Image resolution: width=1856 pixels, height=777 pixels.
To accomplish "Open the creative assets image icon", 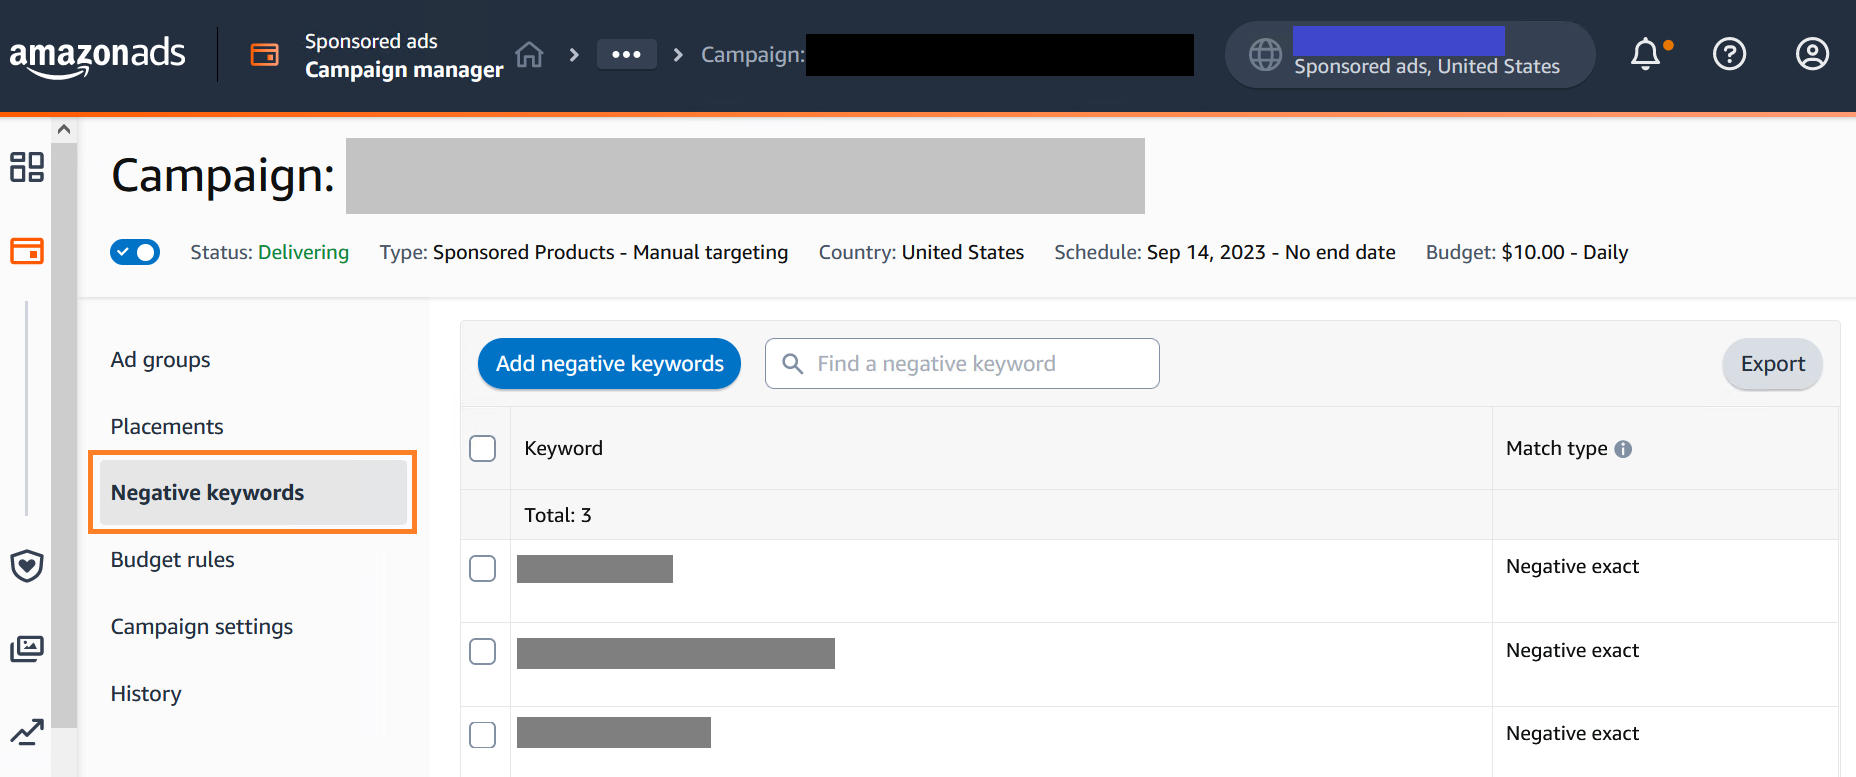I will [27, 649].
